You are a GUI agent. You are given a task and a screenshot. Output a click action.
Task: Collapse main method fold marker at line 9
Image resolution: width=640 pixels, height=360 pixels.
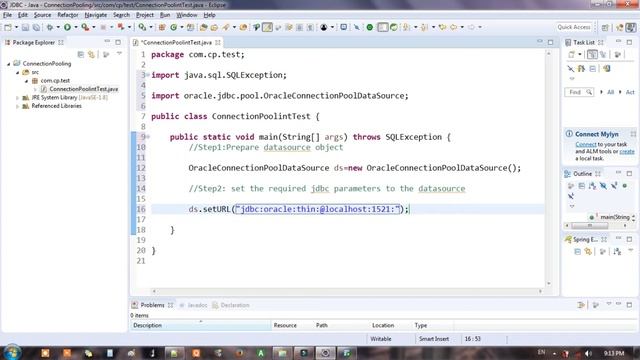click(148, 137)
